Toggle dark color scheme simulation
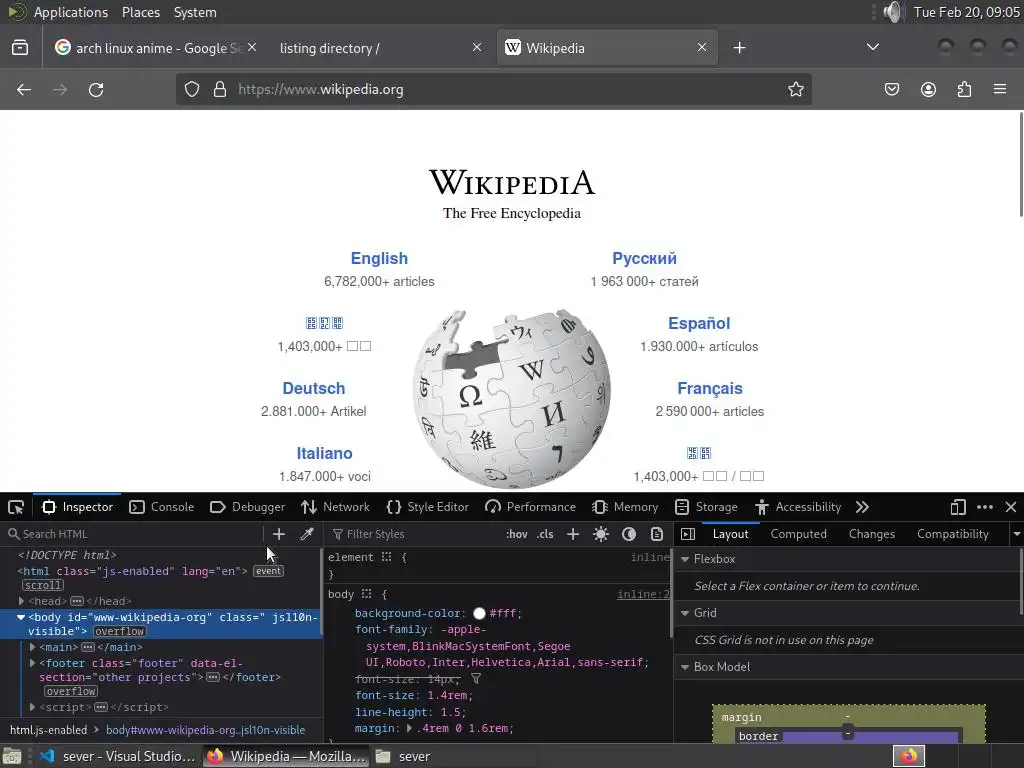The image size is (1024, 768). coord(629,534)
